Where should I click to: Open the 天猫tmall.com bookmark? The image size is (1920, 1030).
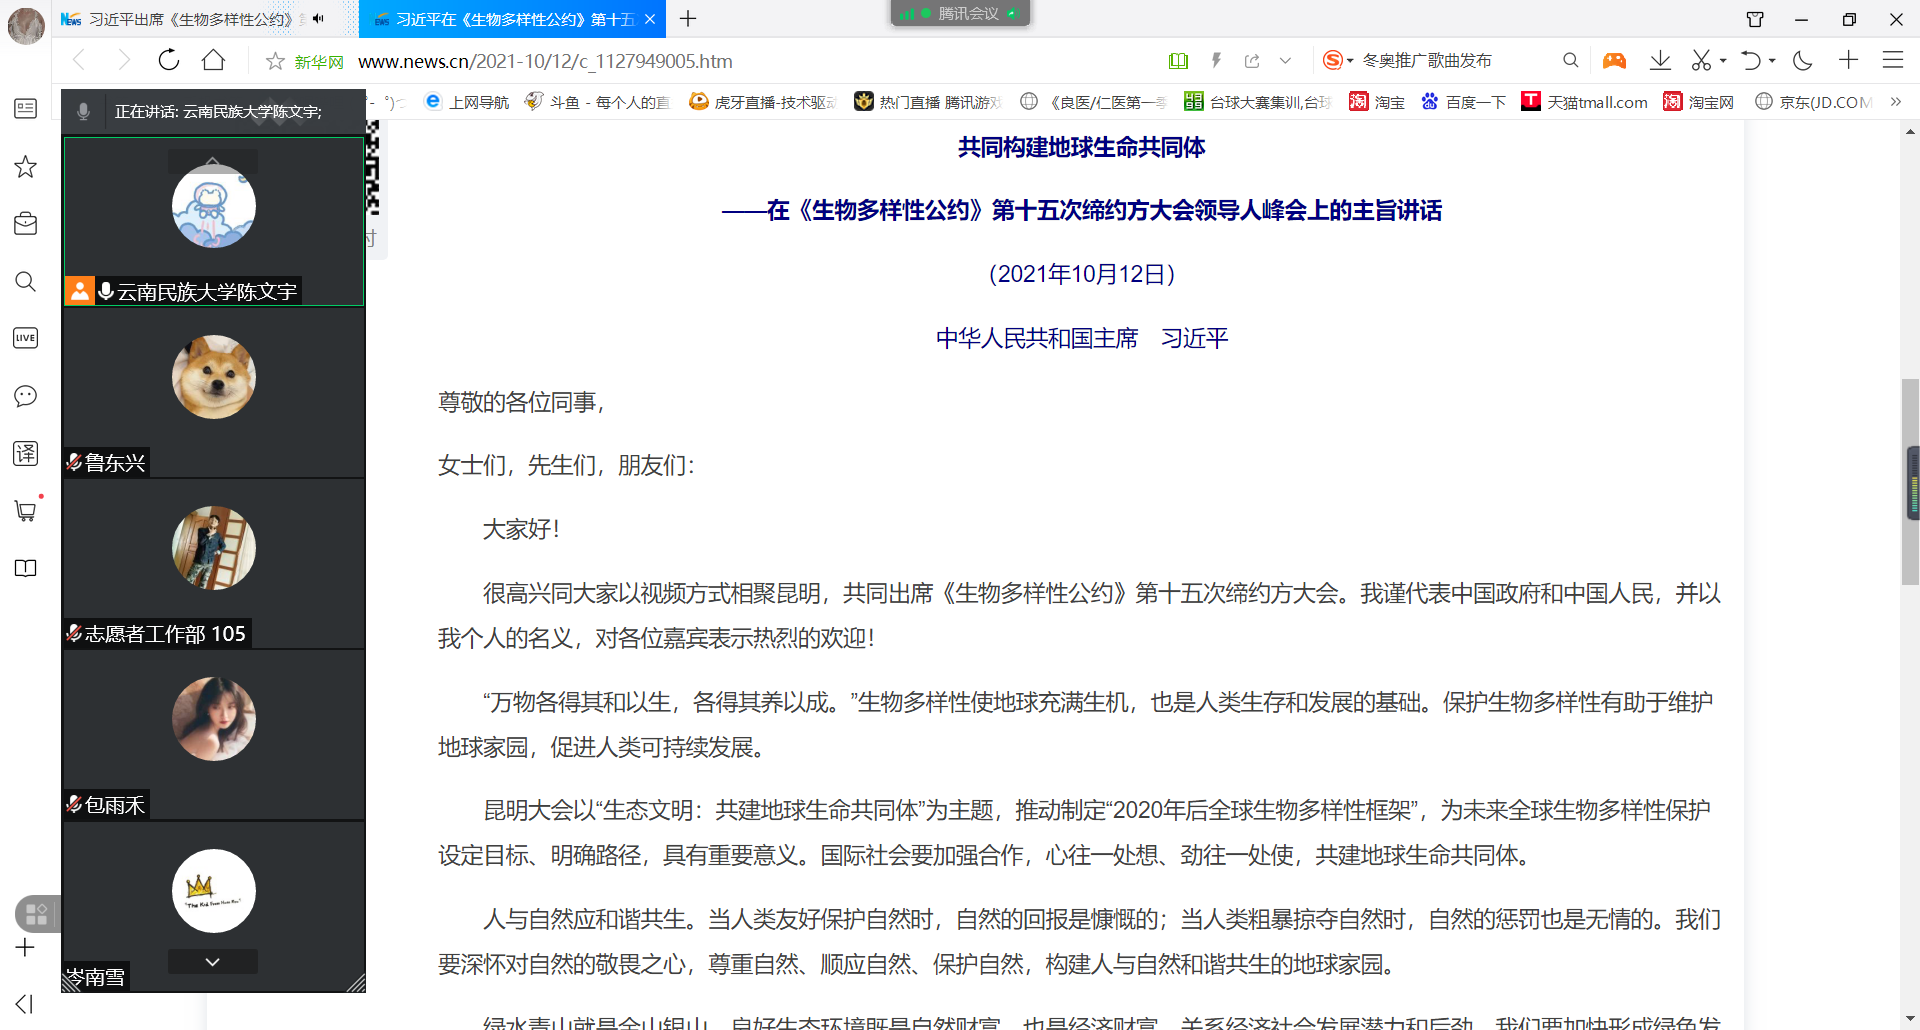tap(1585, 102)
